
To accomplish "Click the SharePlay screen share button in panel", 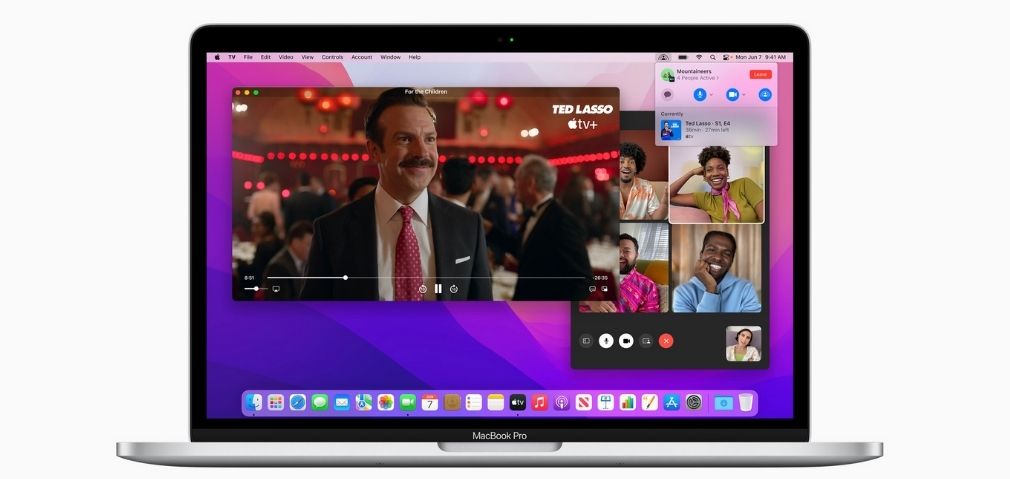I will [765, 95].
